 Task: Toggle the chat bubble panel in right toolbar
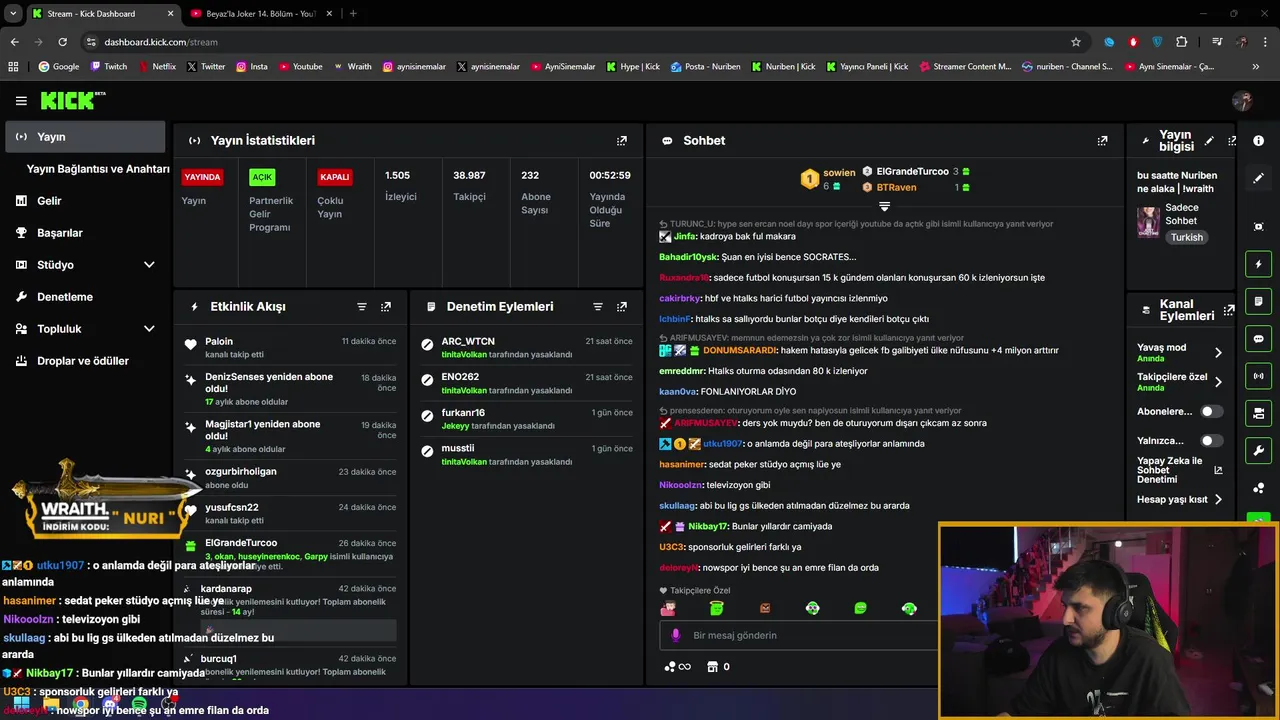coord(1258,339)
